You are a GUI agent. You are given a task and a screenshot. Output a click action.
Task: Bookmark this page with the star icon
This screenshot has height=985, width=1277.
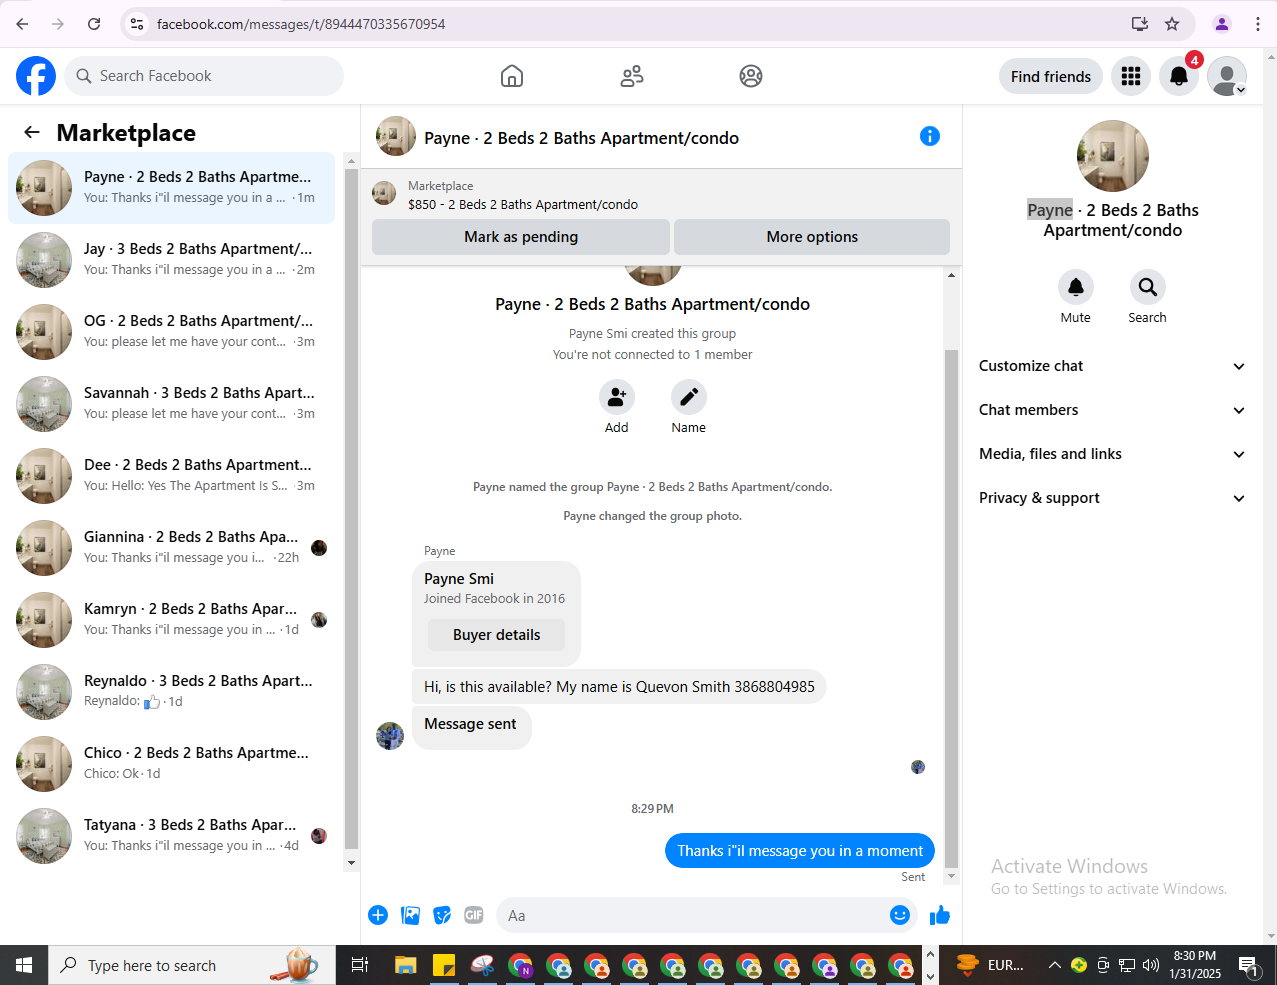pyautogui.click(x=1172, y=24)
